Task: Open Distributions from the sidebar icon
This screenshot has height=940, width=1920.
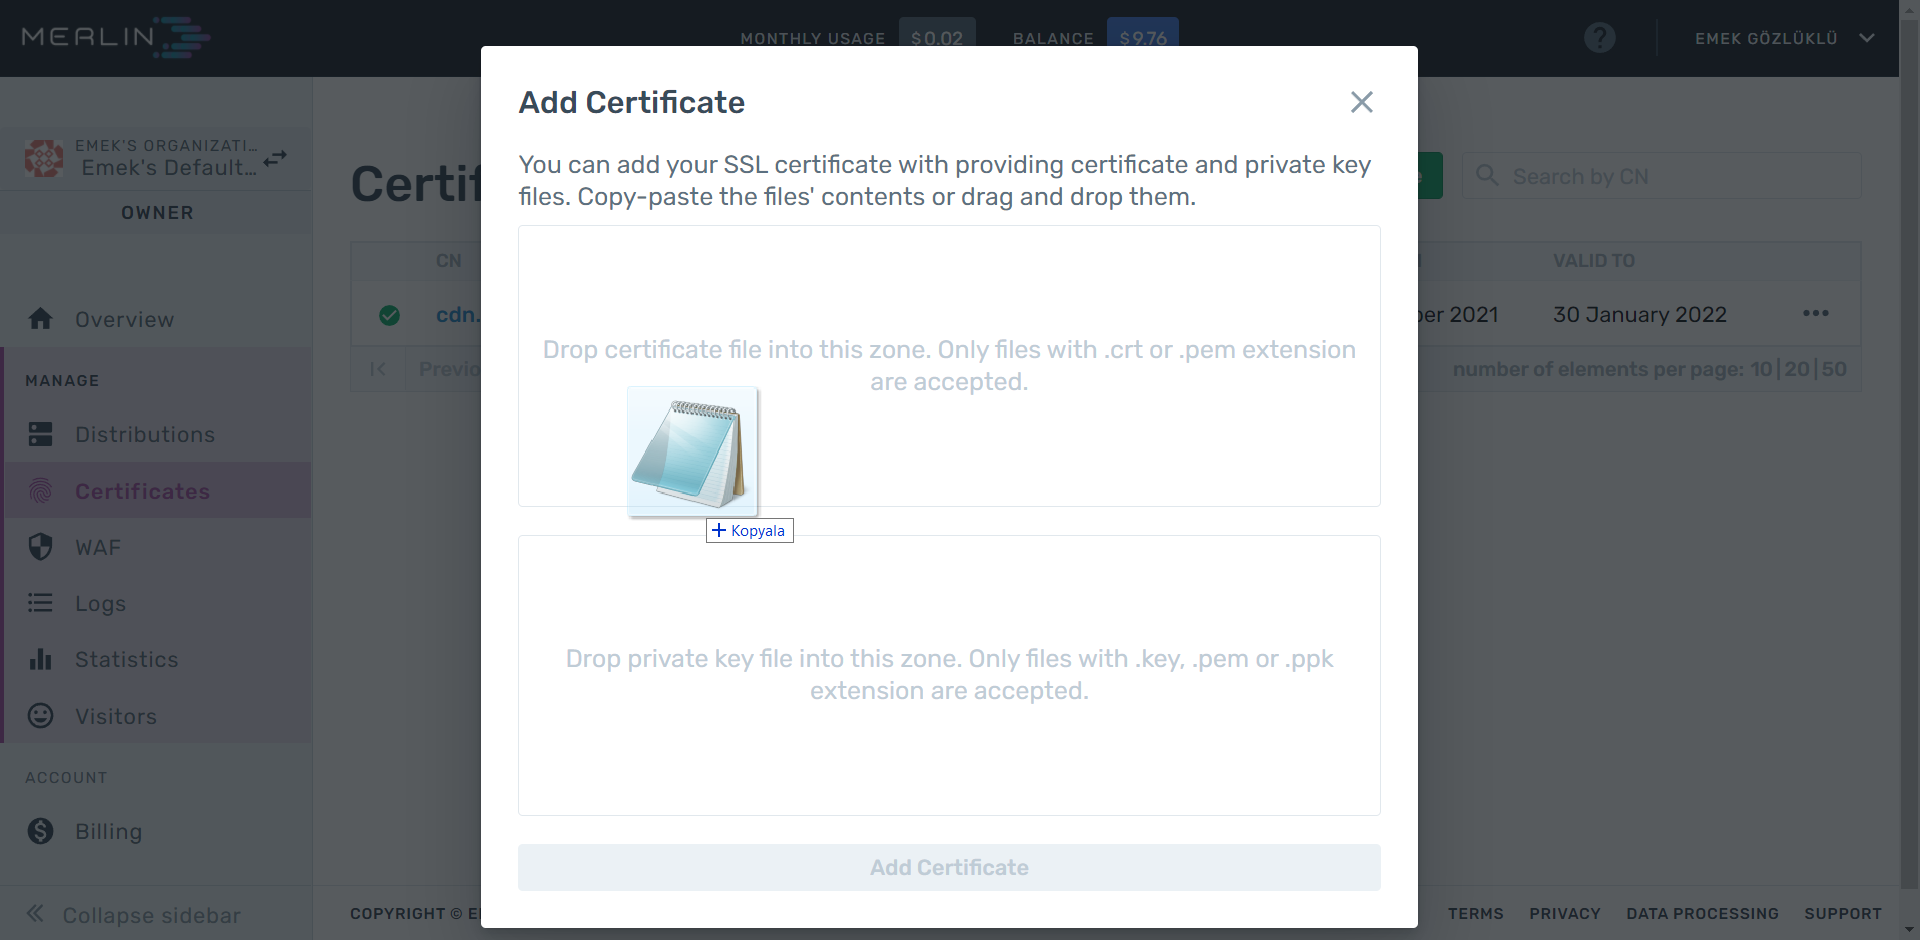Action: 40,434
